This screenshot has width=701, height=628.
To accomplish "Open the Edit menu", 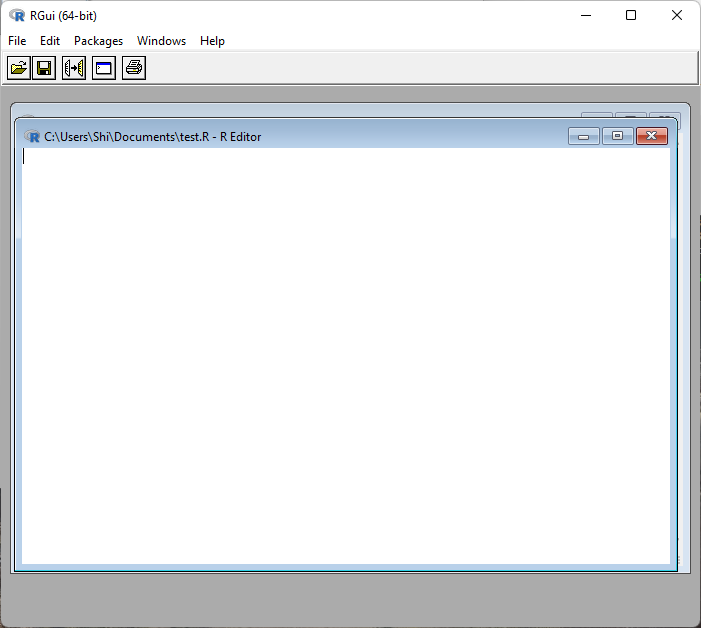I will point(50,41).
